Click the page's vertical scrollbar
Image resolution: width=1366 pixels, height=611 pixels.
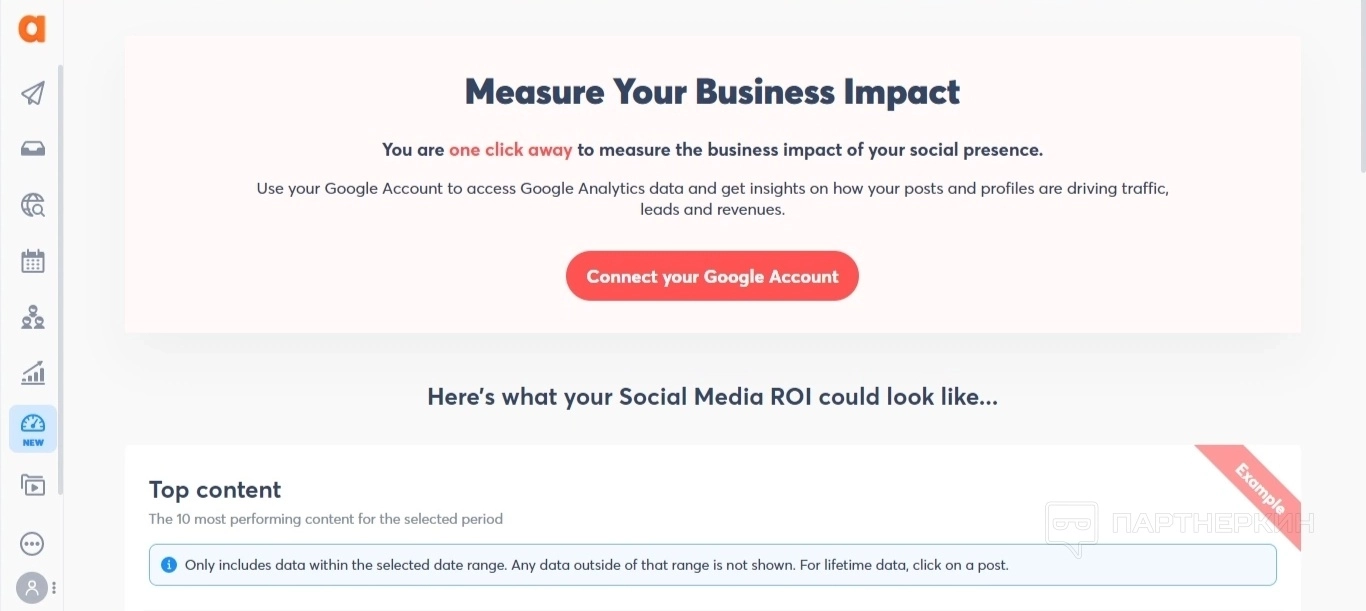click(x=1360, y=90)
